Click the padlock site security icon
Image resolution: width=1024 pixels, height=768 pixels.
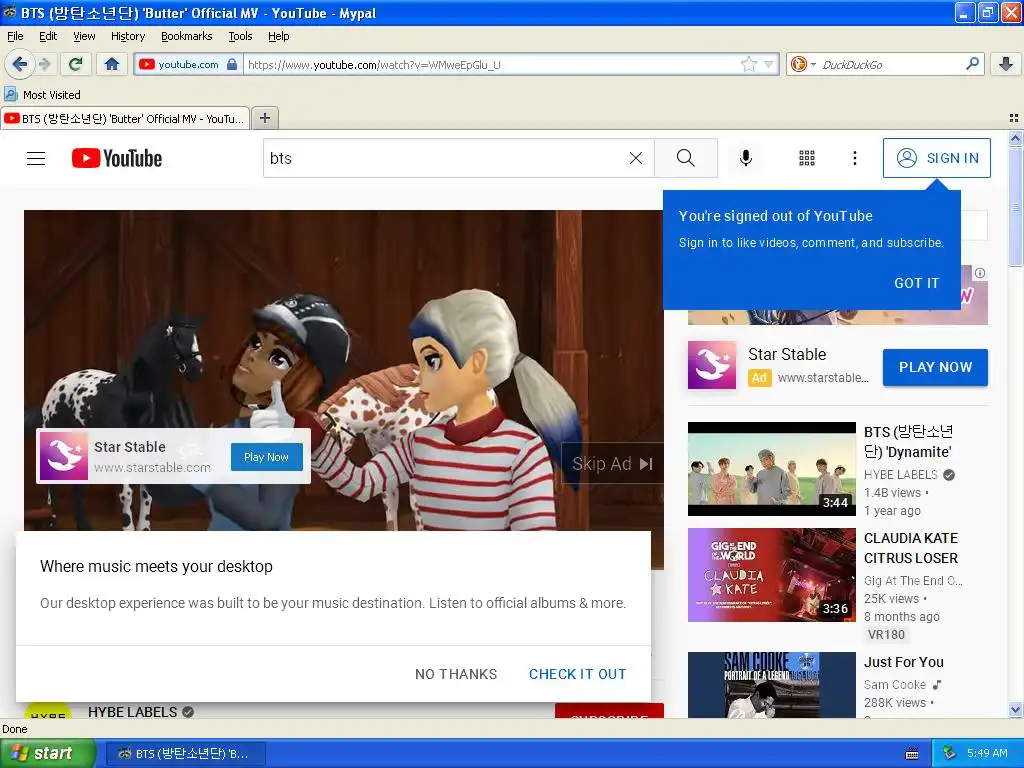pos(232,64)
